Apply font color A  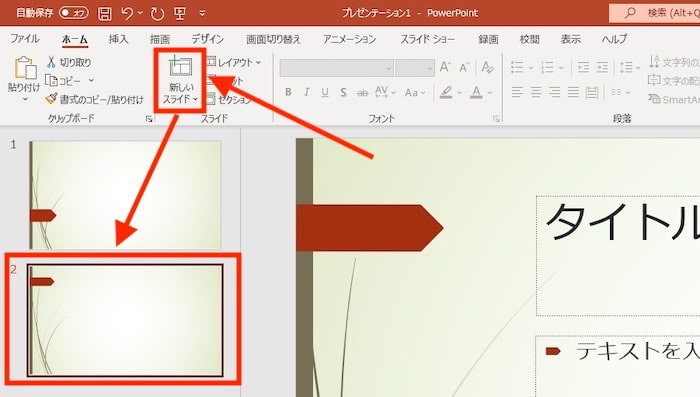click(476, 92)
